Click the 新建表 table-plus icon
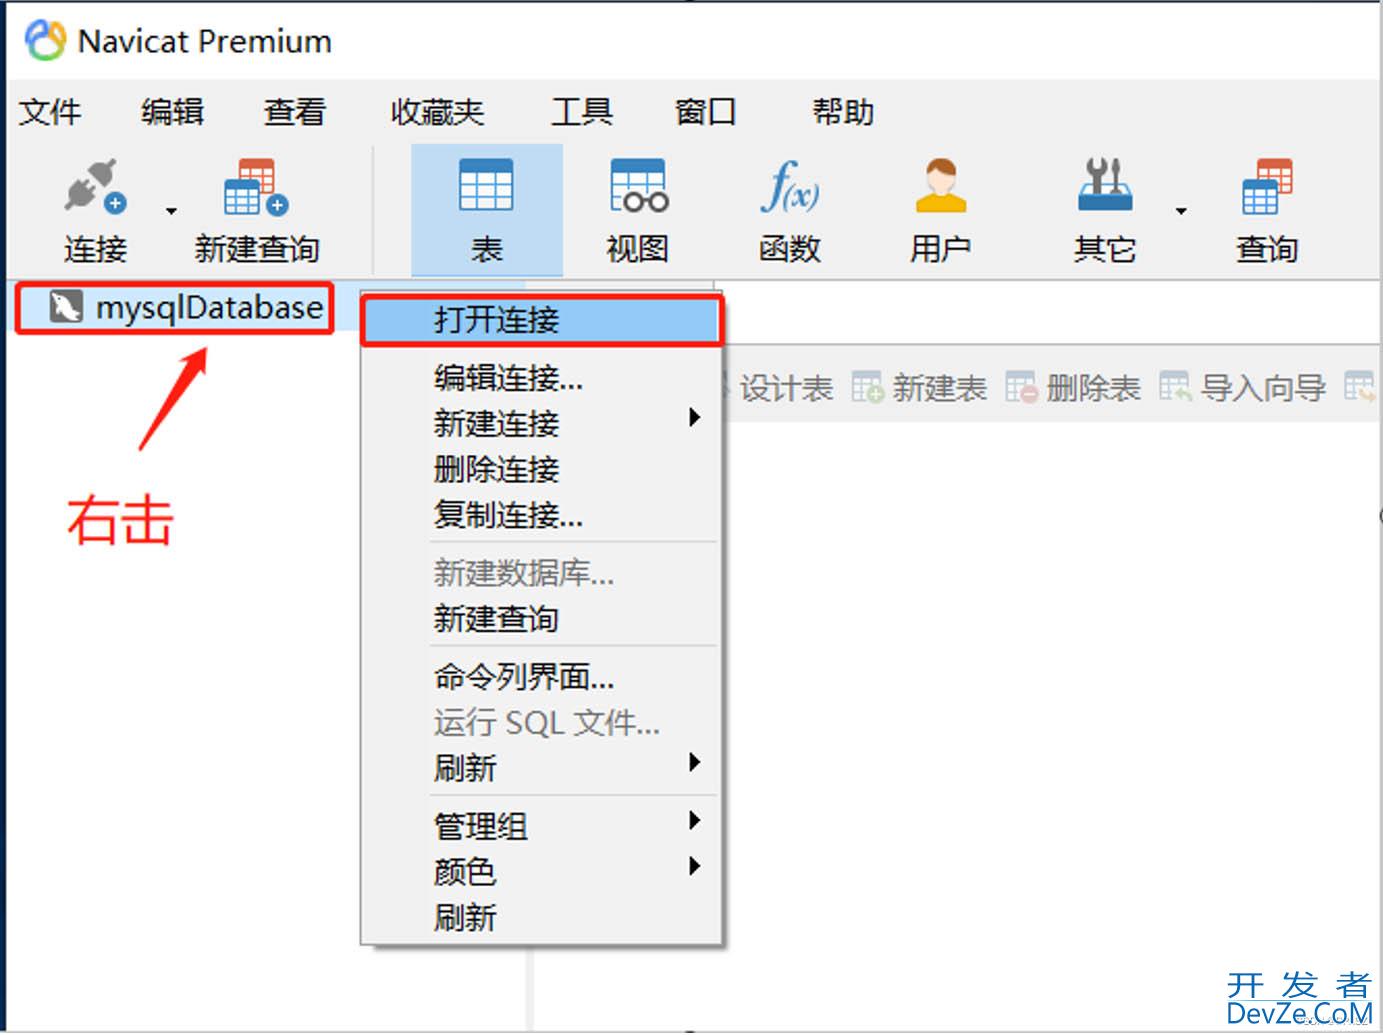 [867, 387]
